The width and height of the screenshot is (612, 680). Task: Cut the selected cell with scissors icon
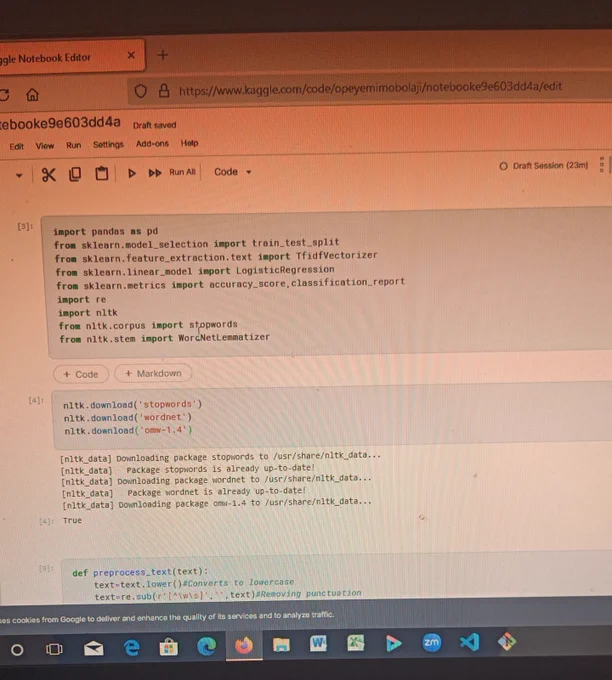click(x=49, y=175)
